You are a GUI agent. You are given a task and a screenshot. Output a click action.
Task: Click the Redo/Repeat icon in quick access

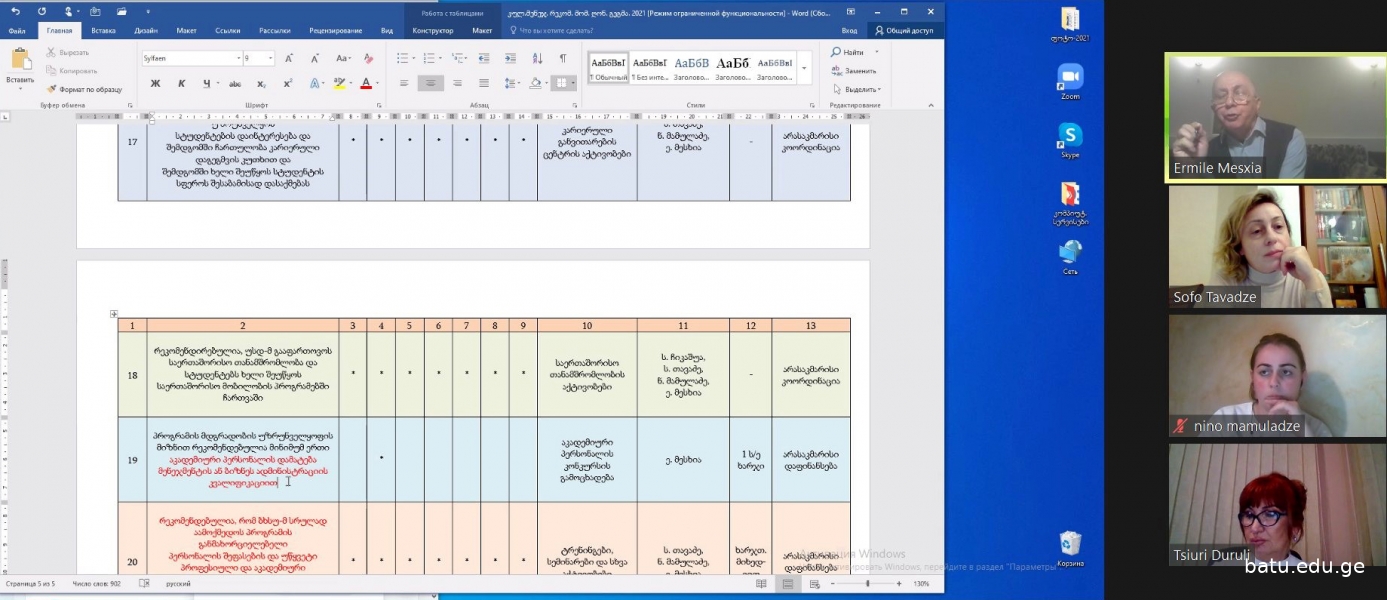click(42, 12)
